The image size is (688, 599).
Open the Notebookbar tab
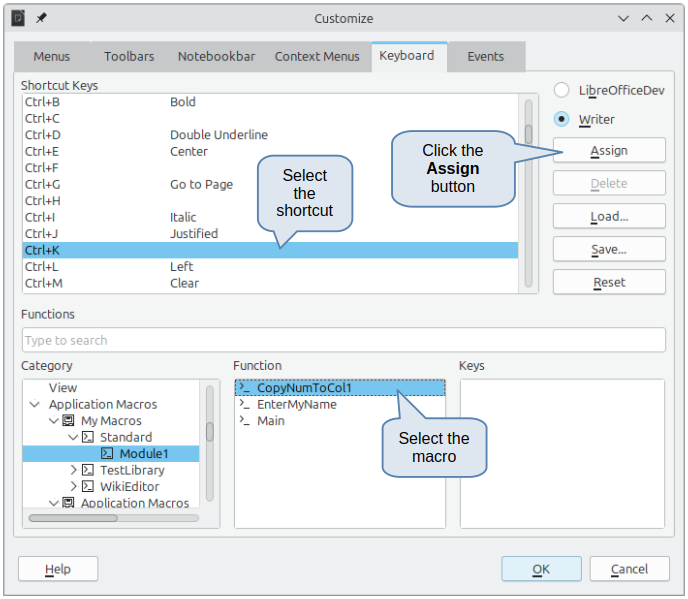coord(216,57)
